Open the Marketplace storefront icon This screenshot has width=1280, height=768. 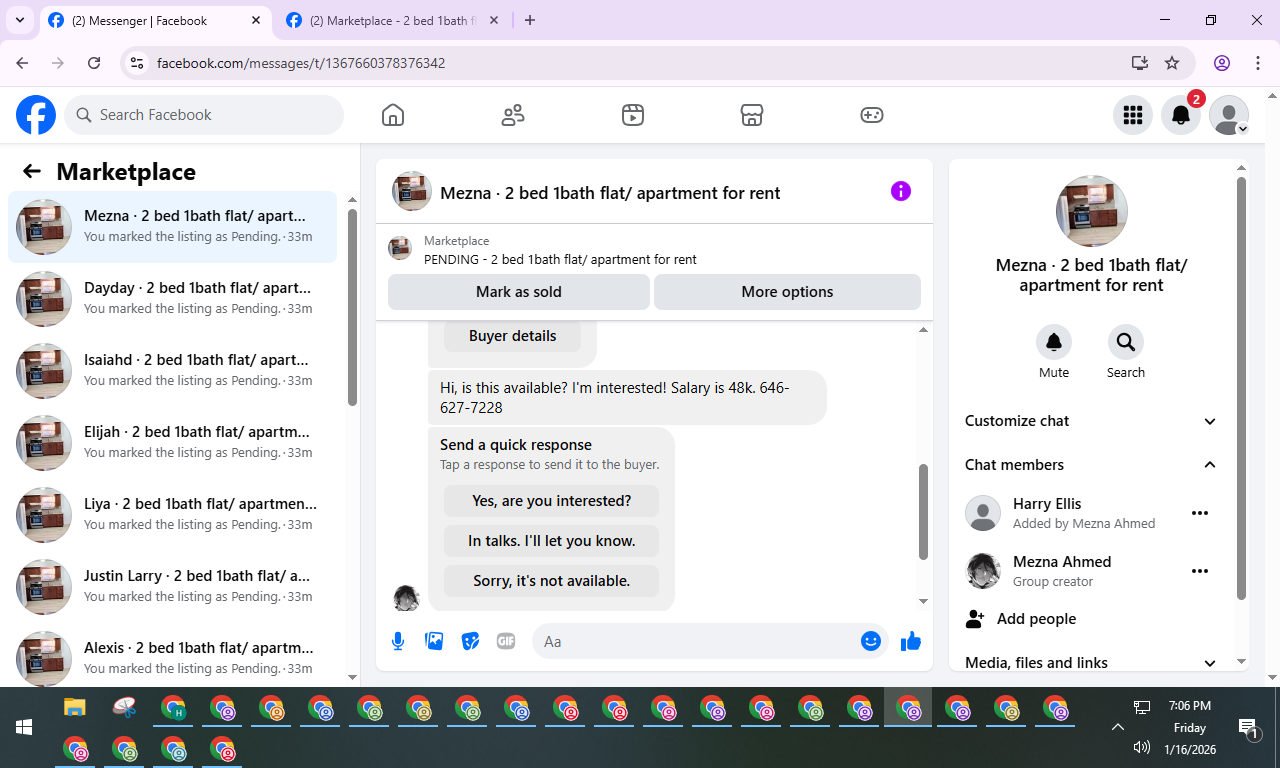point(752,115)
